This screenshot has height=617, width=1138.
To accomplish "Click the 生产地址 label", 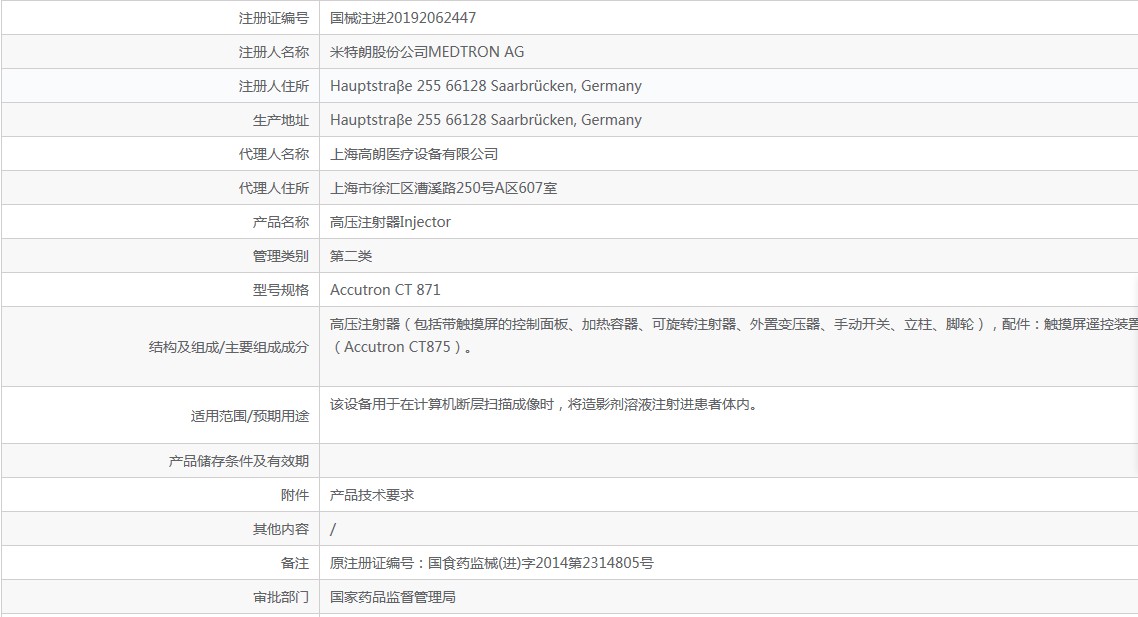I will pyautogui.click(x=281, y=120).
